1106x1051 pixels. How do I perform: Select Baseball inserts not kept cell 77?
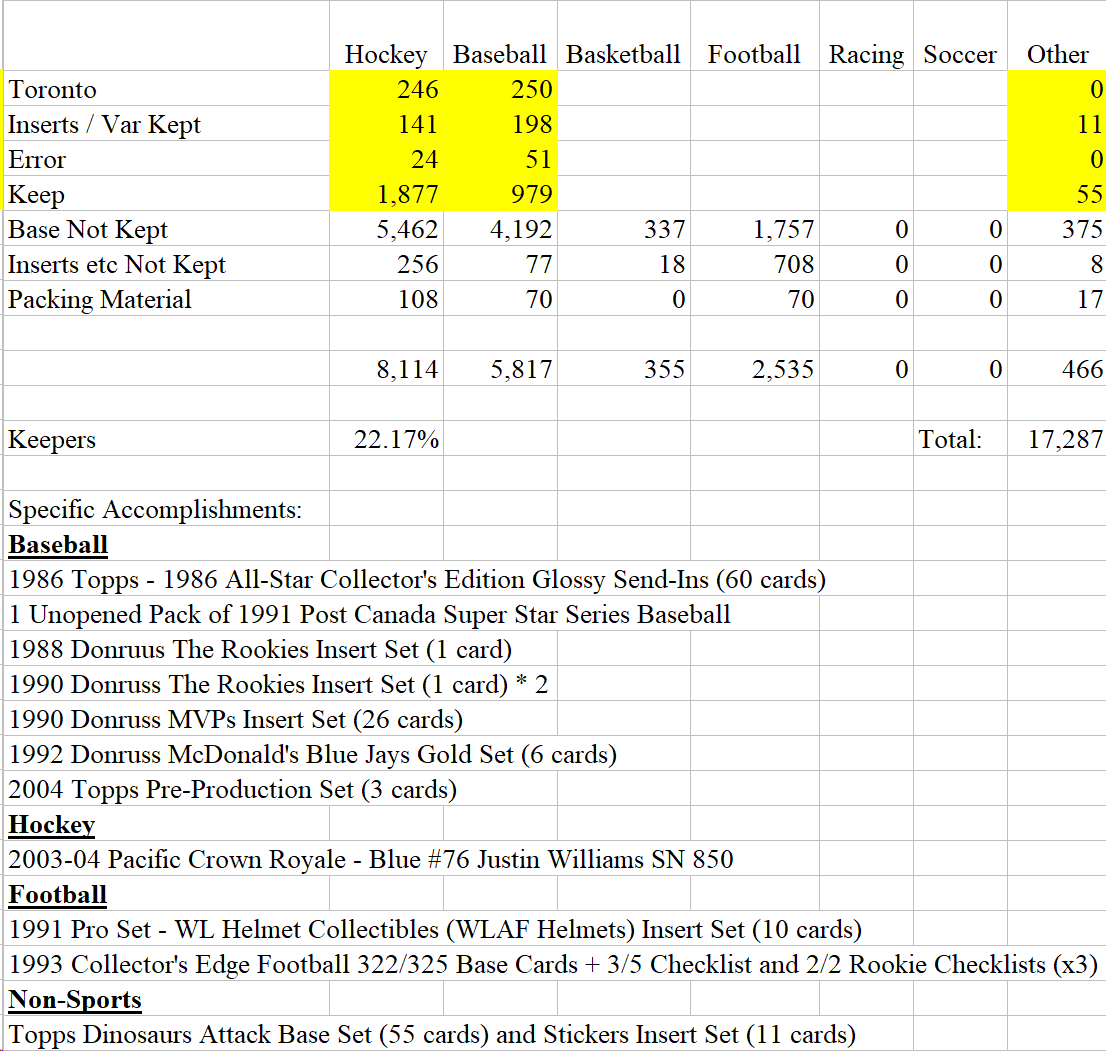pos(500,264)
